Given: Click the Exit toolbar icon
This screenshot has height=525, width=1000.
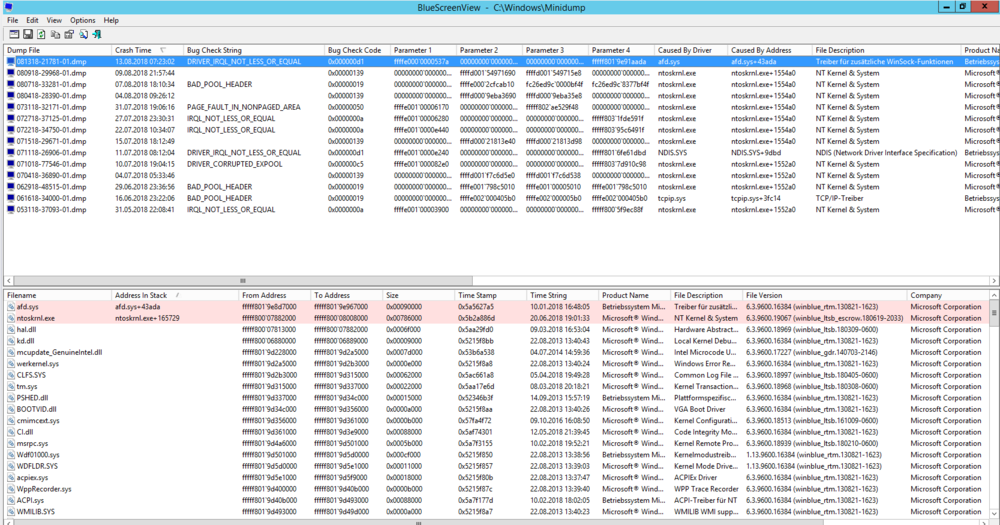Looking at the screenshot, I should pos(97,34).
